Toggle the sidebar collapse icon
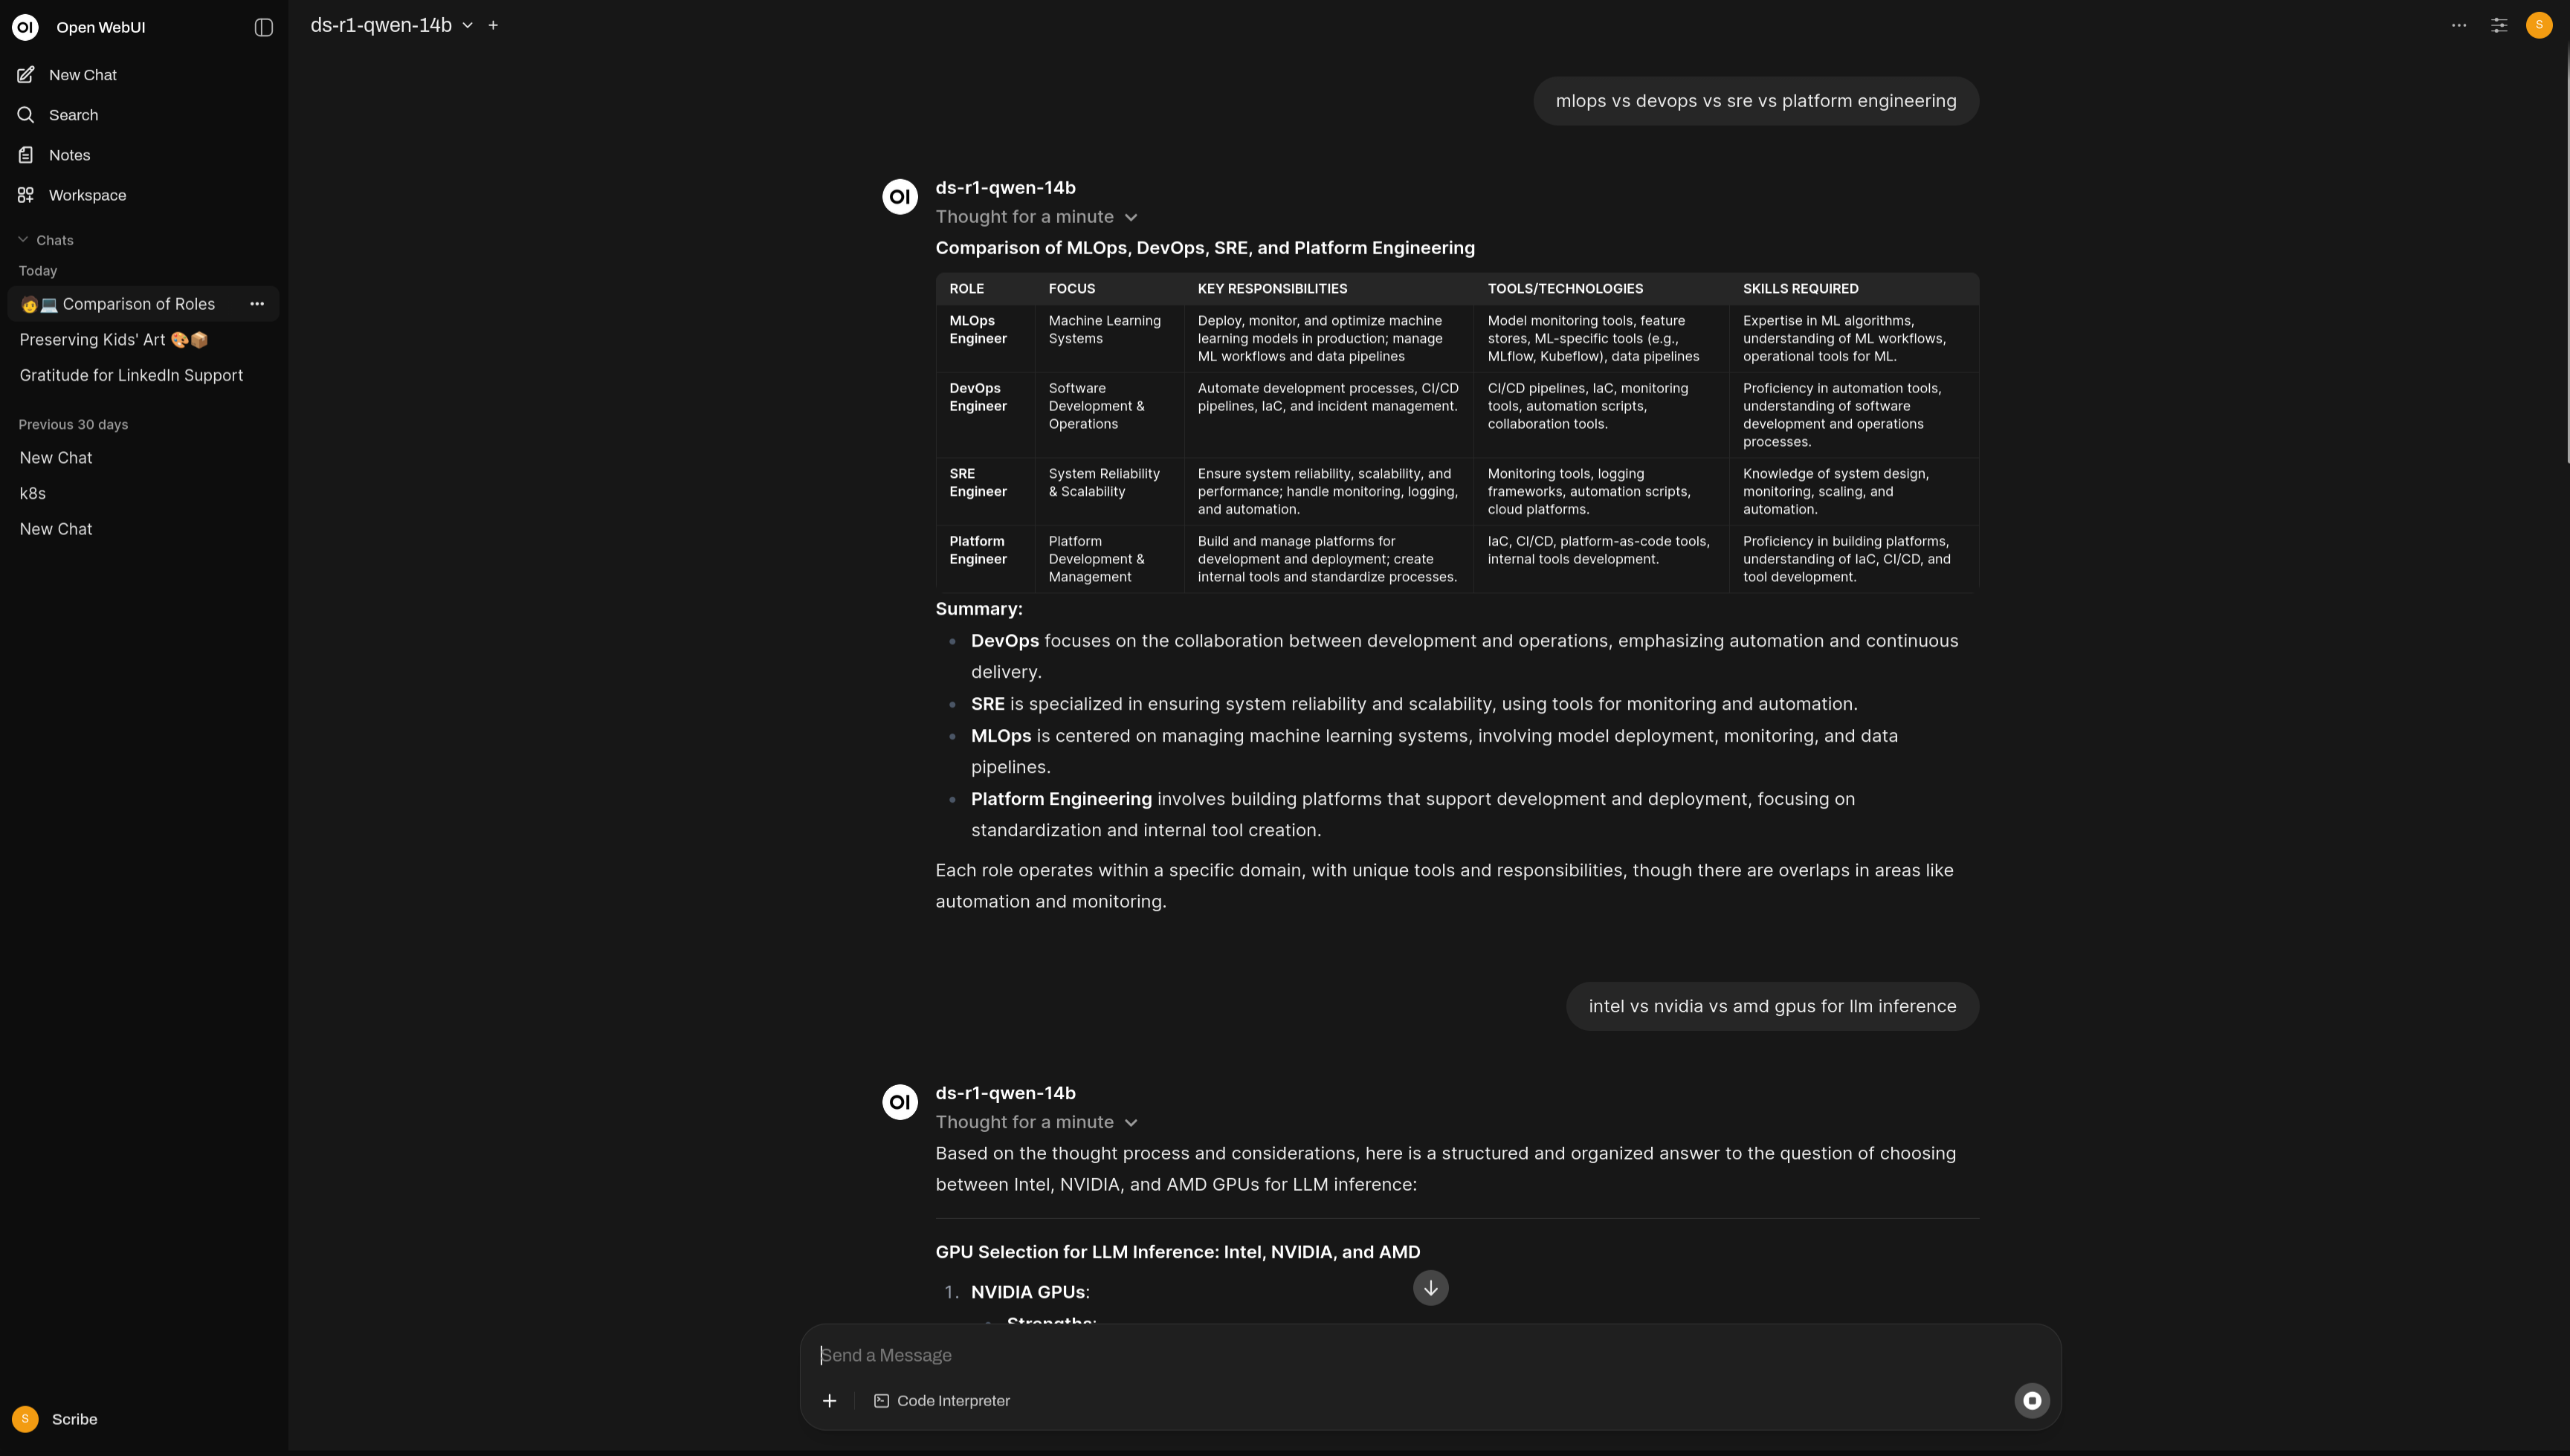The width and height of the screenshot is (2570, 1456). coord(264,27)
